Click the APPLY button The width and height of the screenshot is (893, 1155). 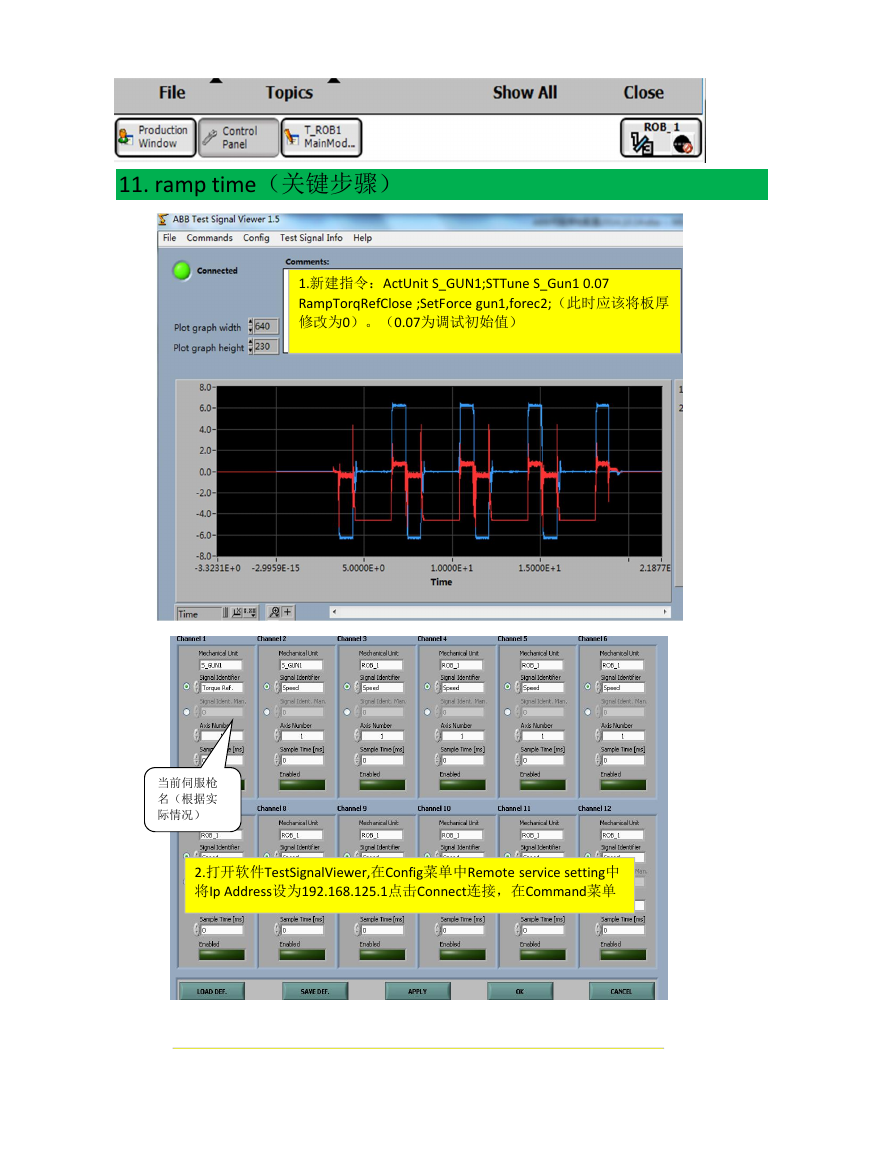click(x=417, y=991)
